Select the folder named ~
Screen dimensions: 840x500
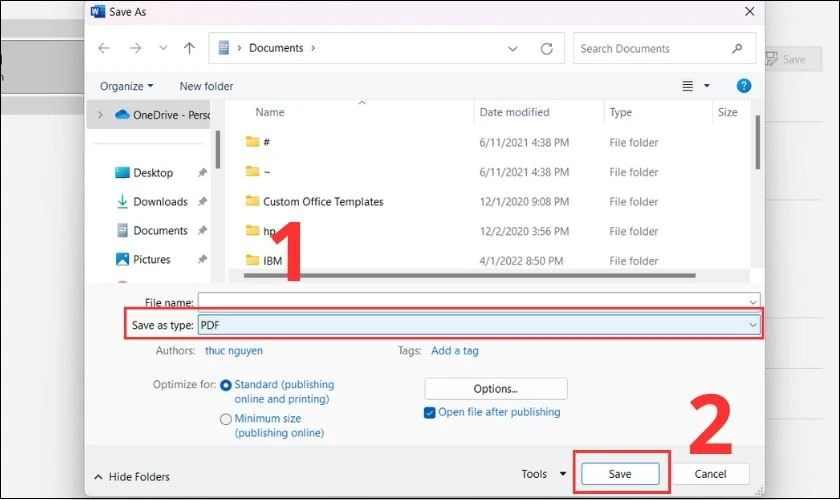pyautogui.click(x=258, y=171)
